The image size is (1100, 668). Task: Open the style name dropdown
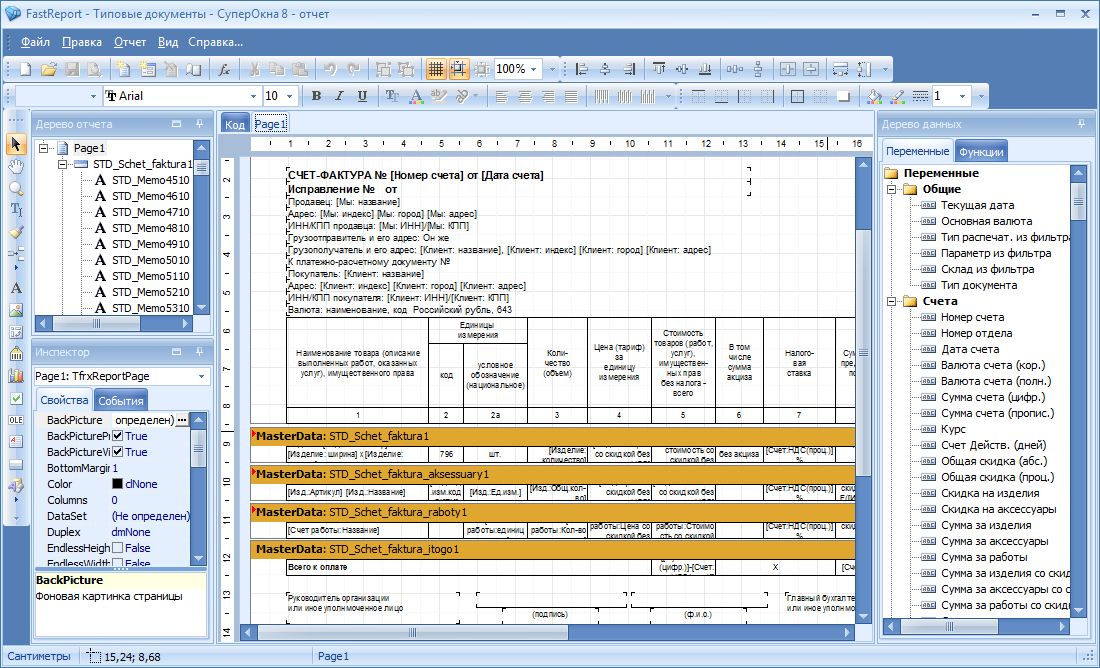coord(93,96)
